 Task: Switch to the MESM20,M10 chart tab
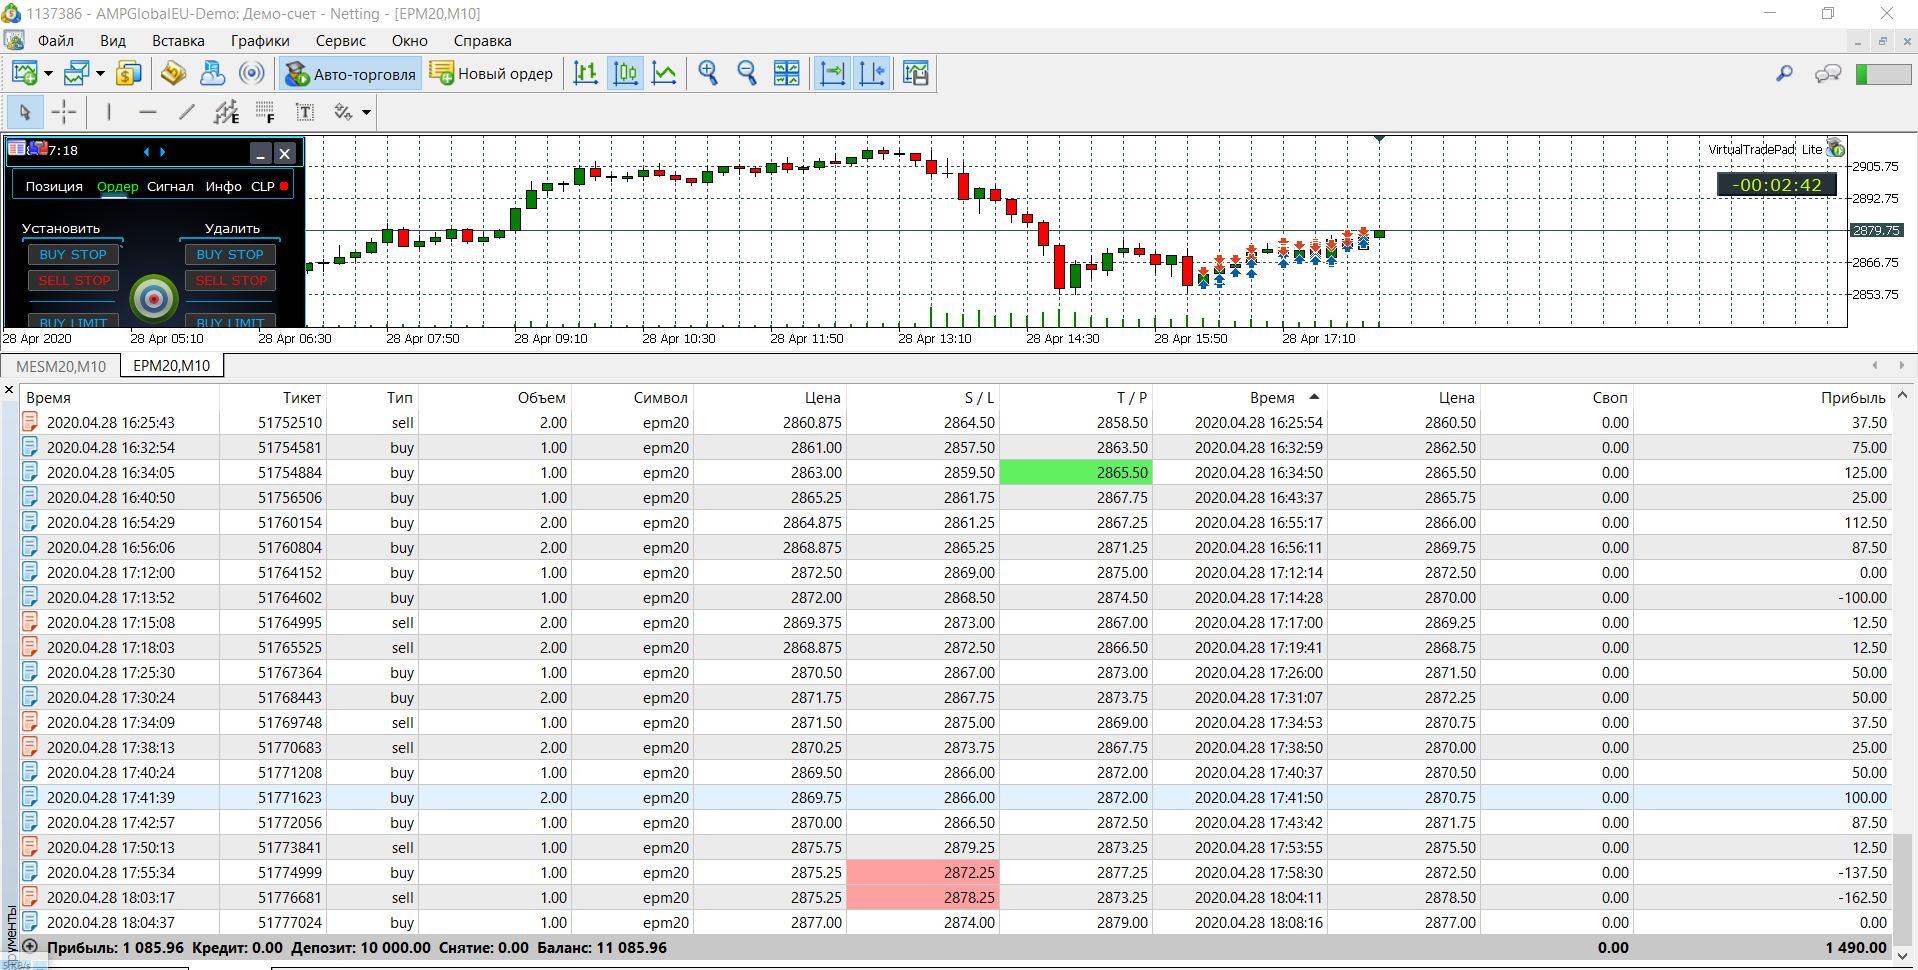coord(61,366)
